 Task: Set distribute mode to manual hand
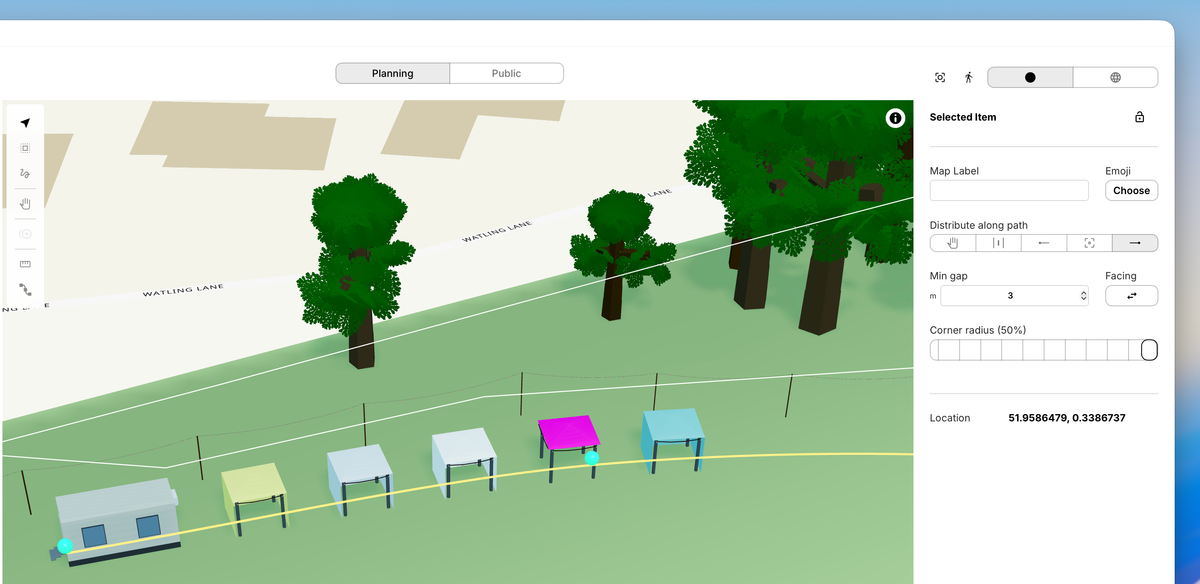(953, 243)
